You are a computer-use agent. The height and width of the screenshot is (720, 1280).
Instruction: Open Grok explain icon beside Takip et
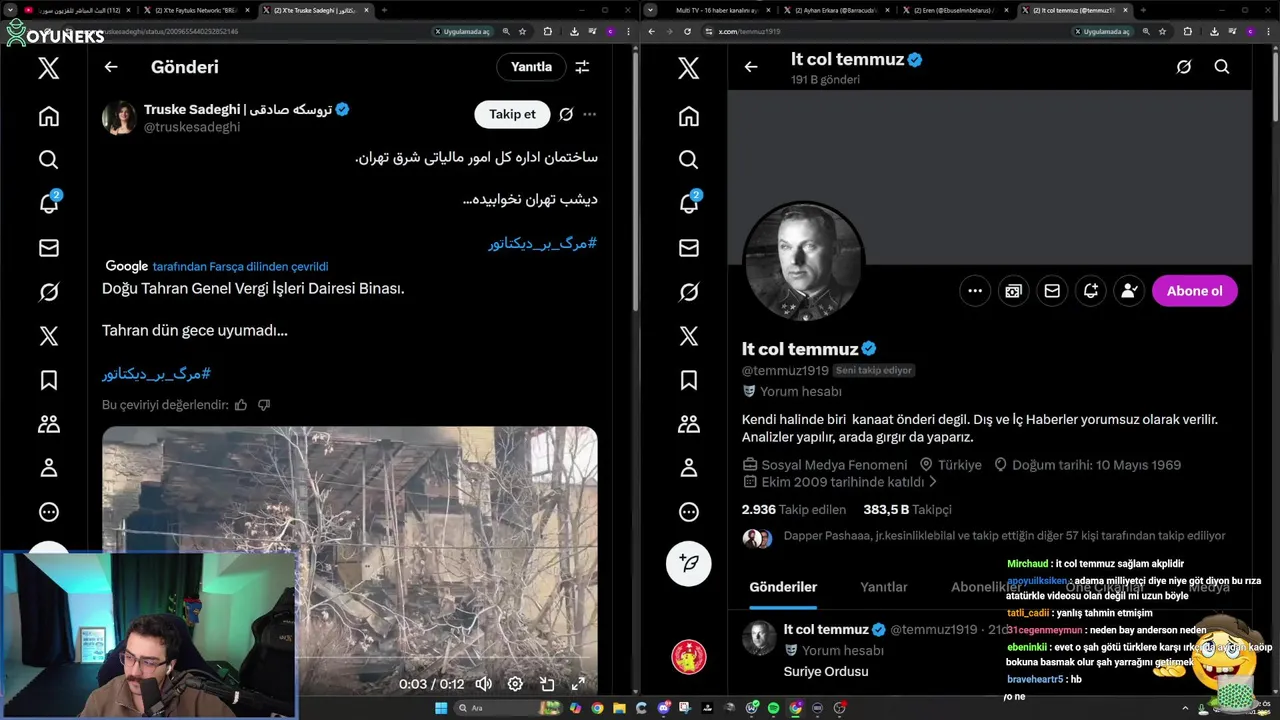point(566,114)
